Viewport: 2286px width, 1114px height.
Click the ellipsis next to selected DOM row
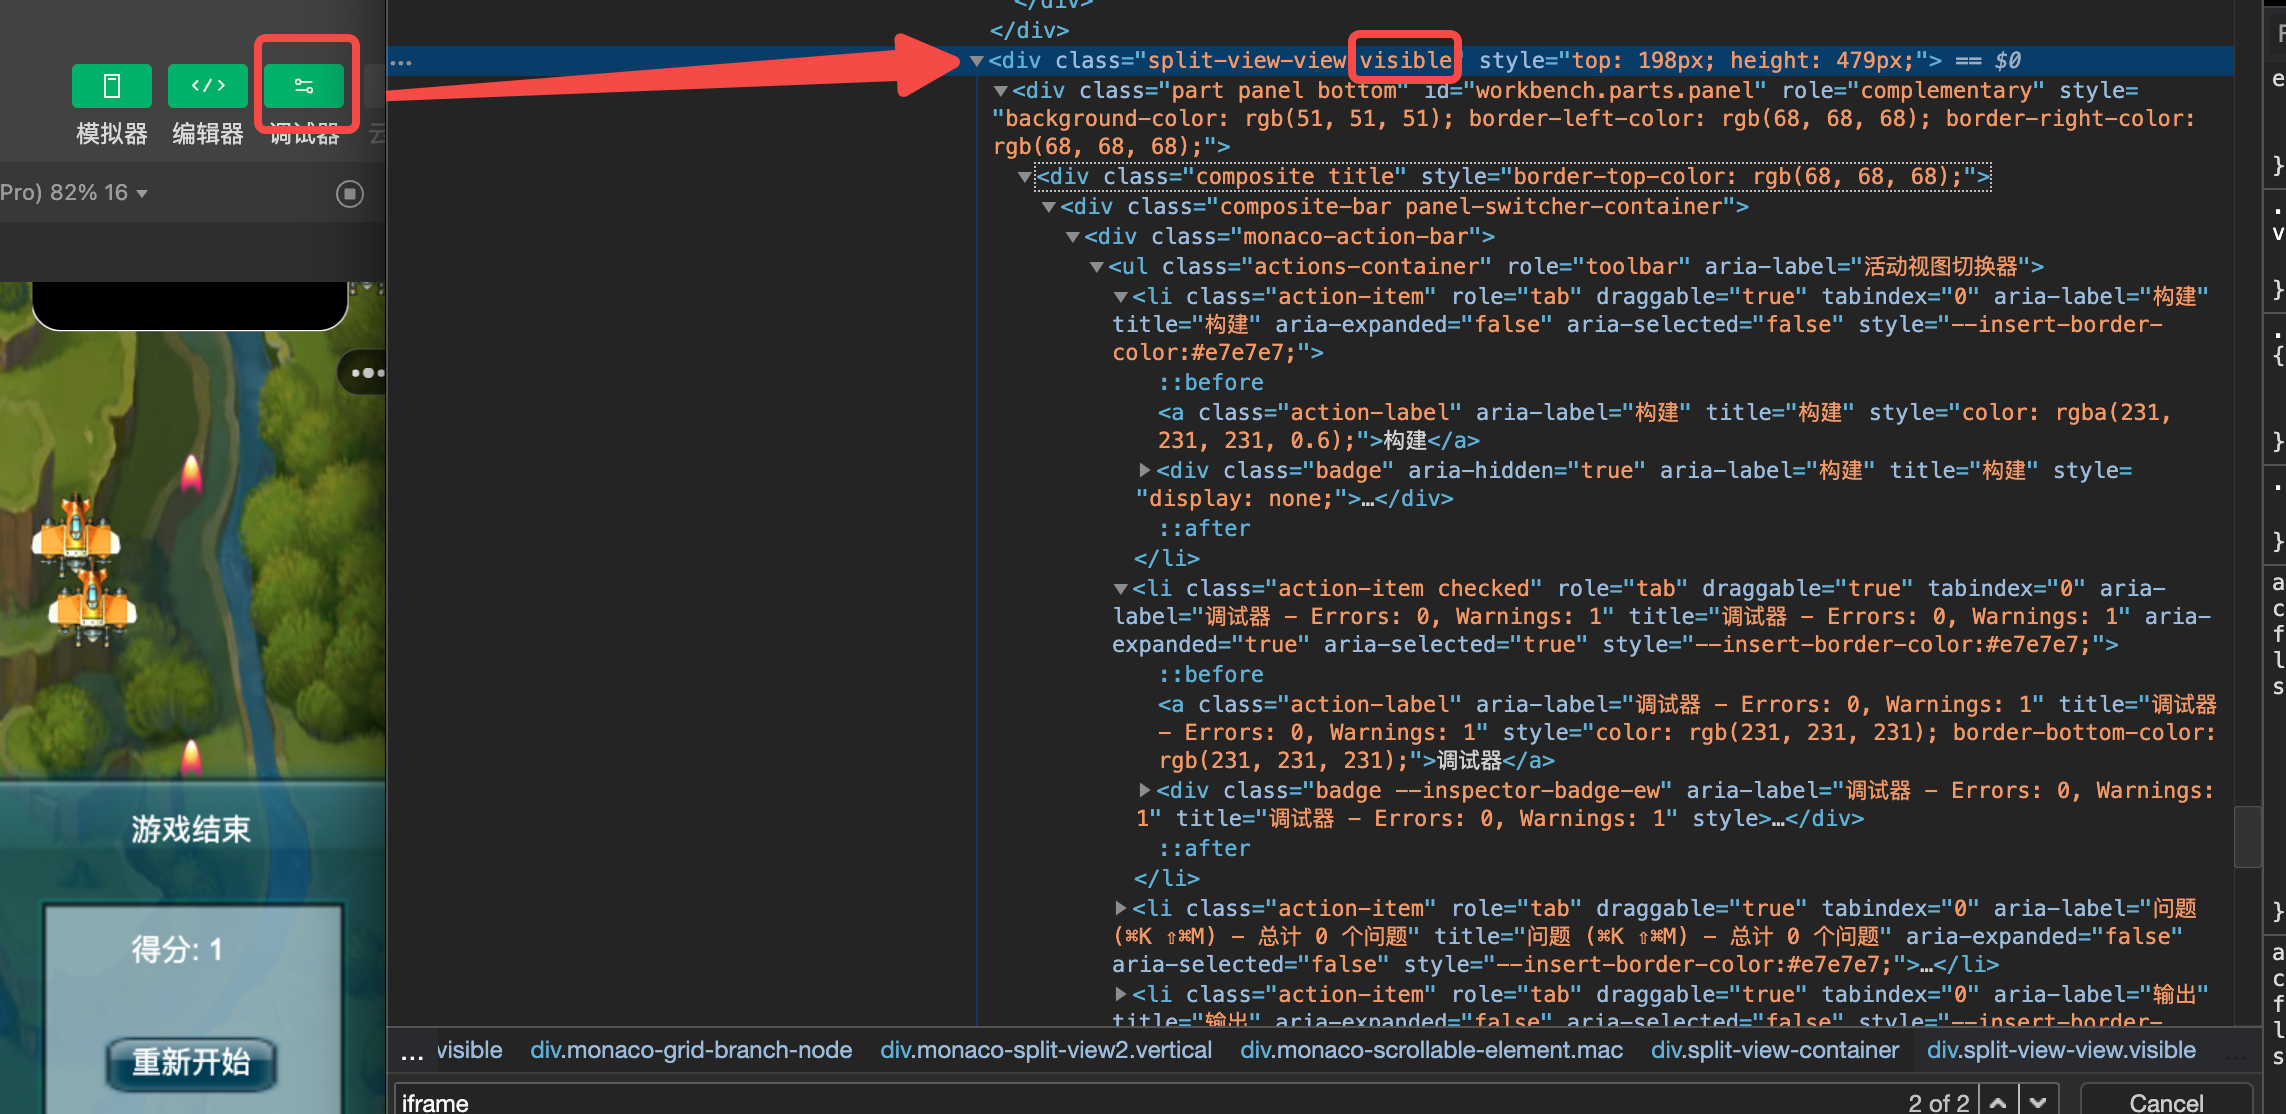pos(401,62)
